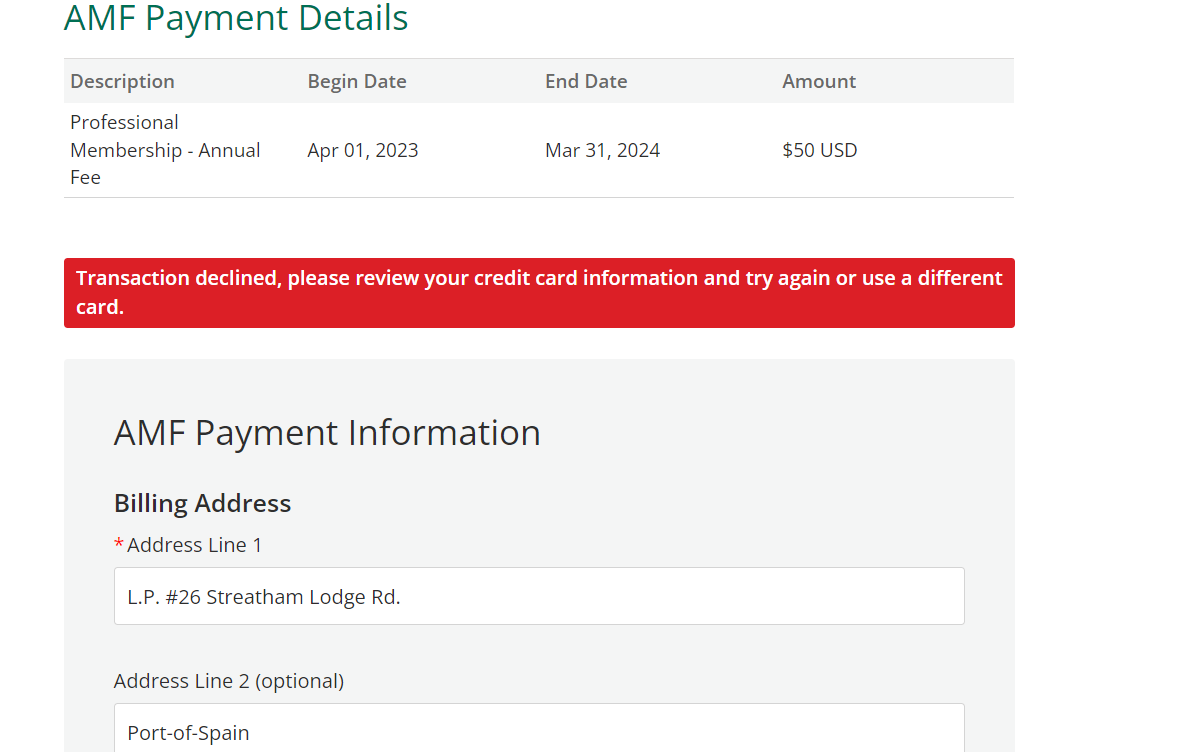Click the empty white gap below the payment details table
Screen dimensions: 1191x752
(x=539, y=228)
